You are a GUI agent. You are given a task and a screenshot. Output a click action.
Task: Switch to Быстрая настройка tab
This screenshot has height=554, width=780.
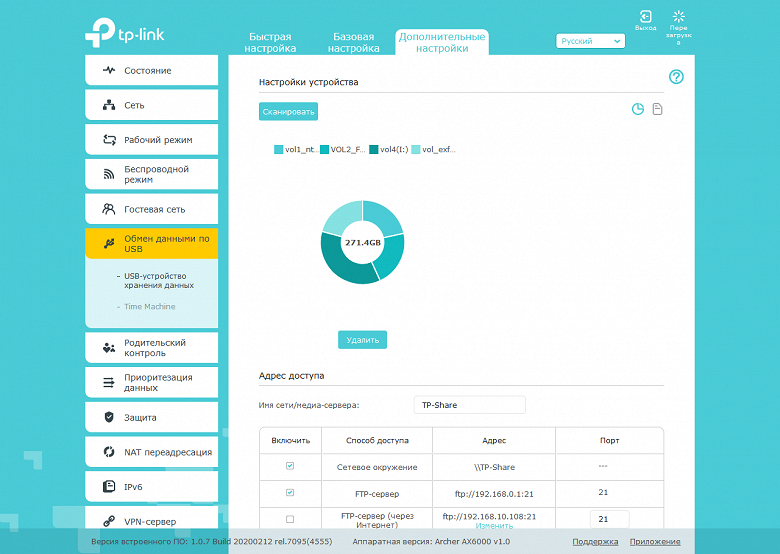270,42
